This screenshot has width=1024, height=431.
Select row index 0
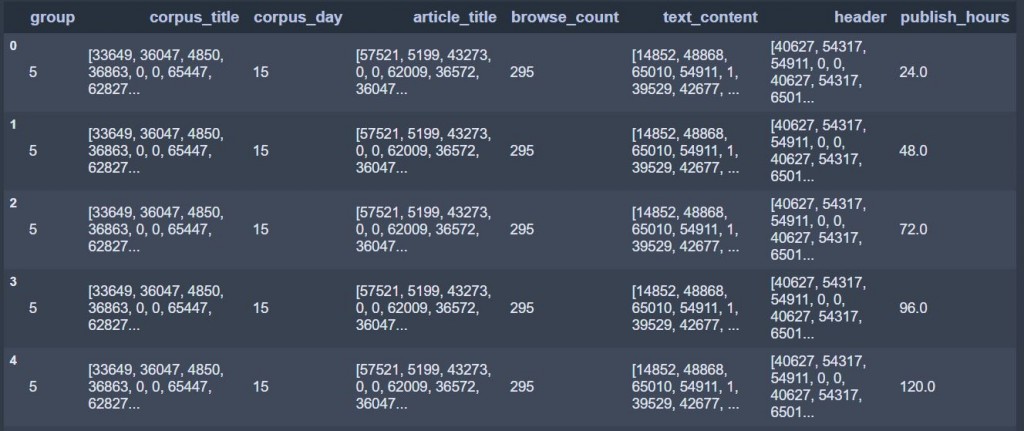[x=13, y=46]
